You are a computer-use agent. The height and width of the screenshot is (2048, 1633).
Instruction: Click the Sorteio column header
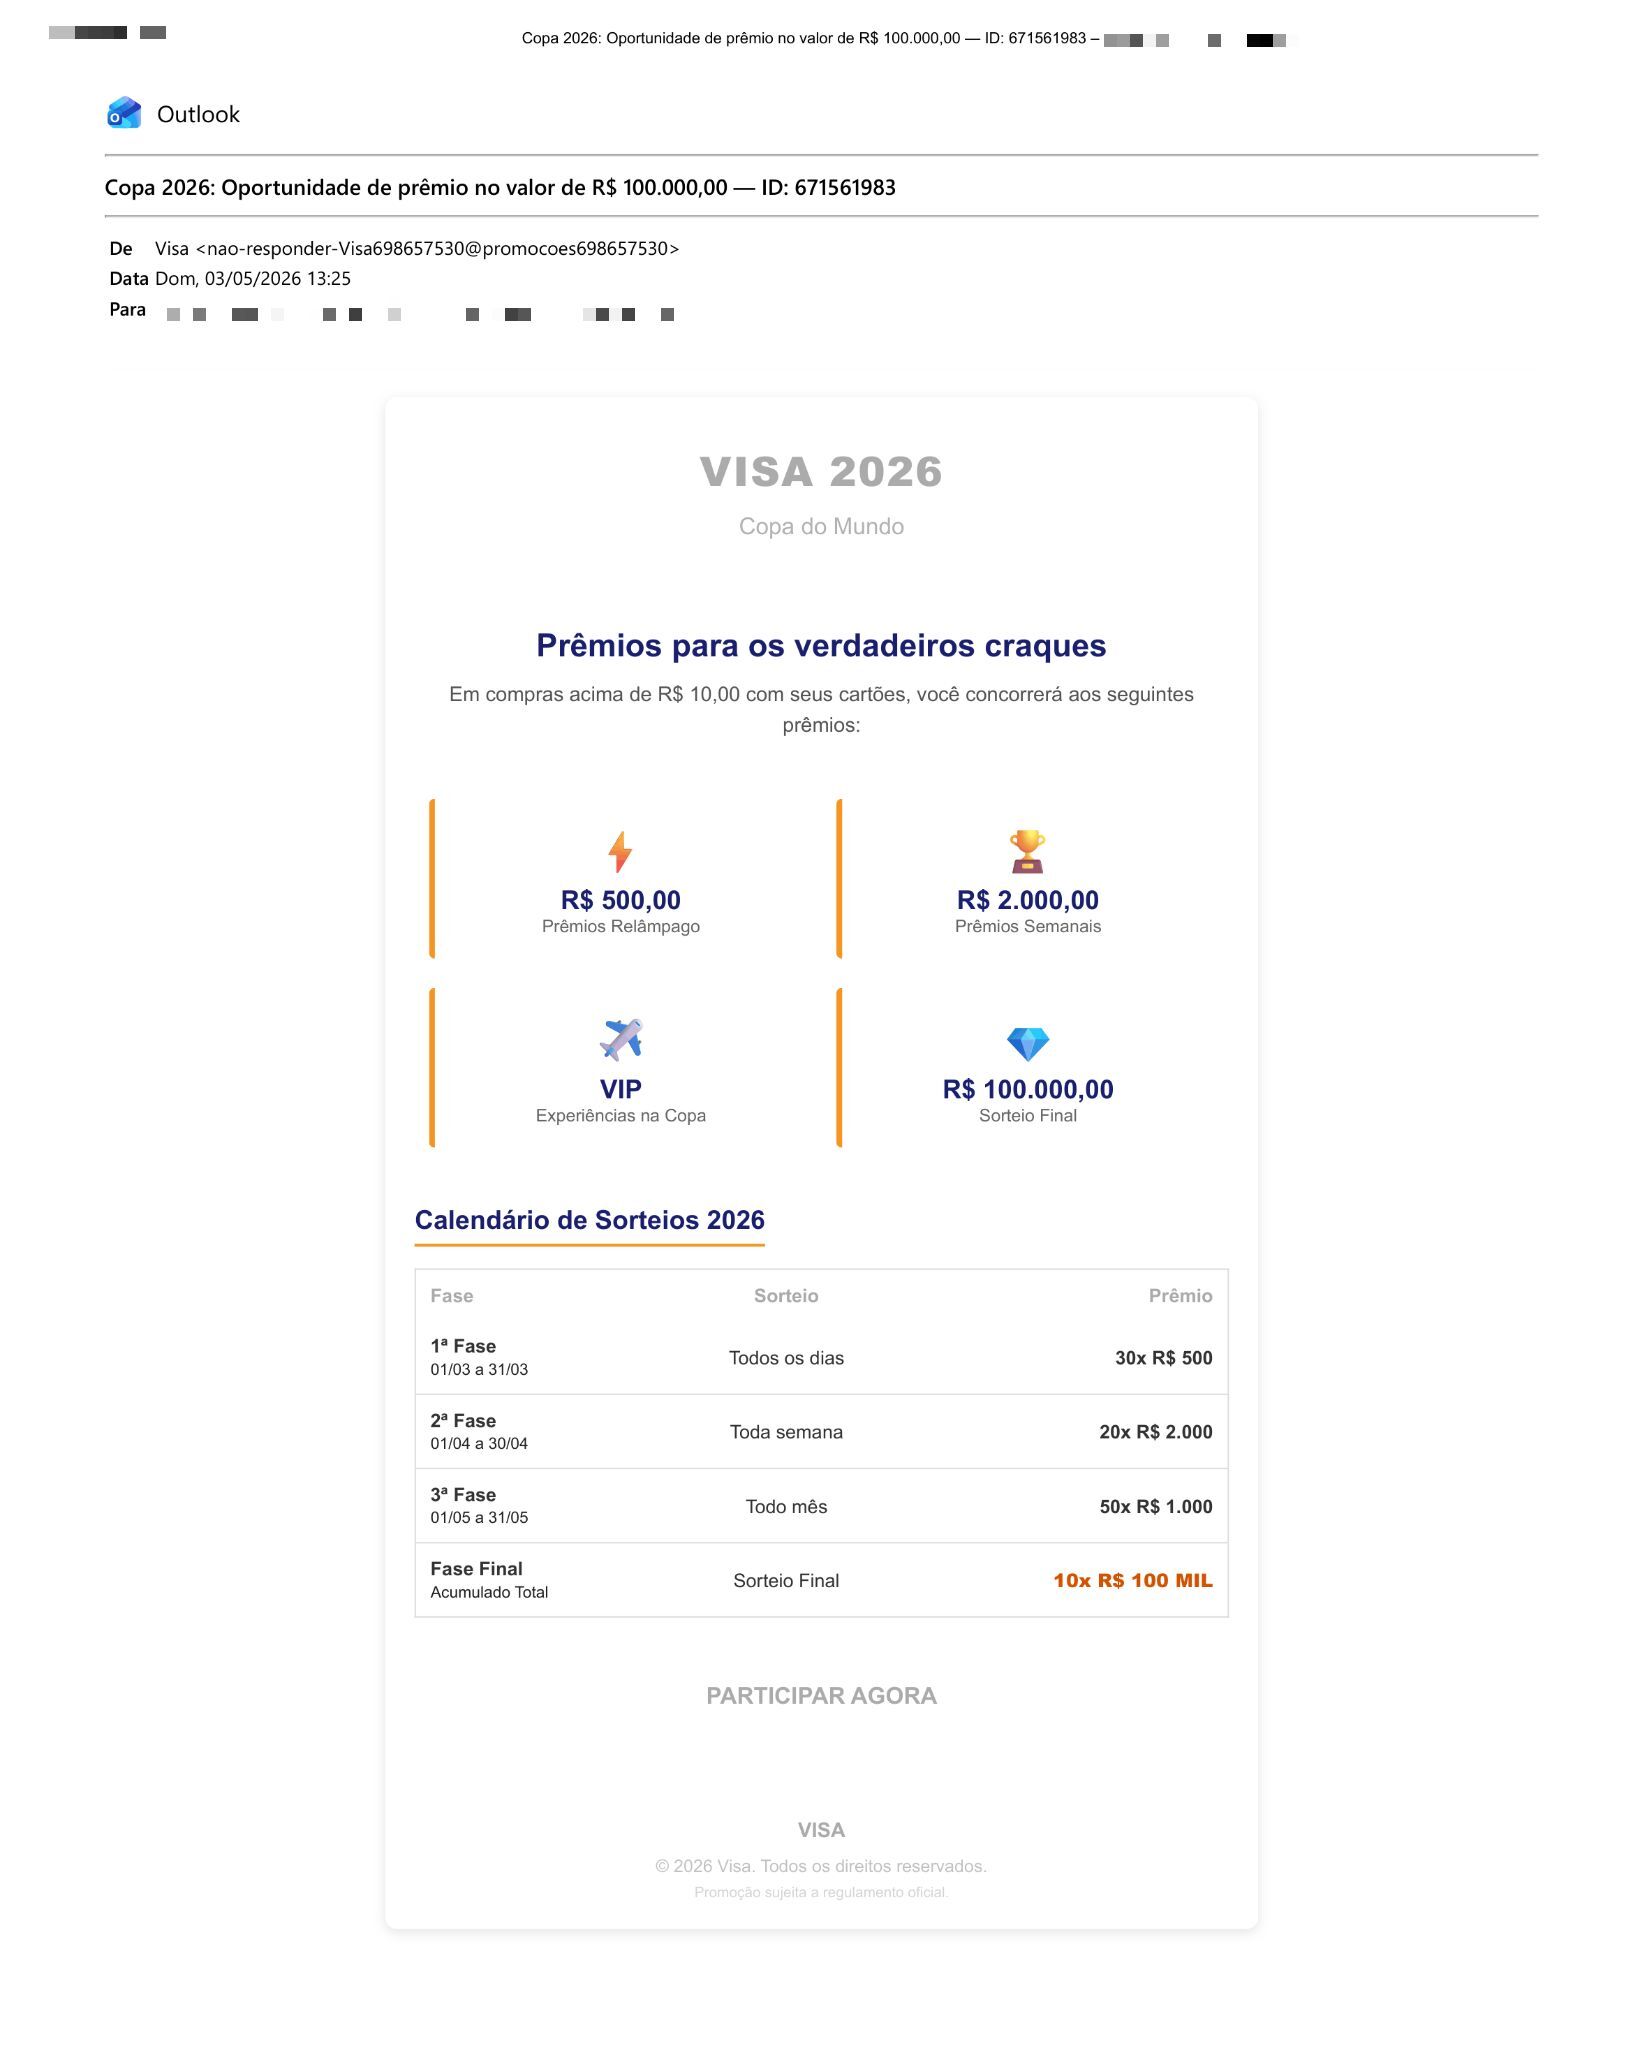(x=786, y=1296)
